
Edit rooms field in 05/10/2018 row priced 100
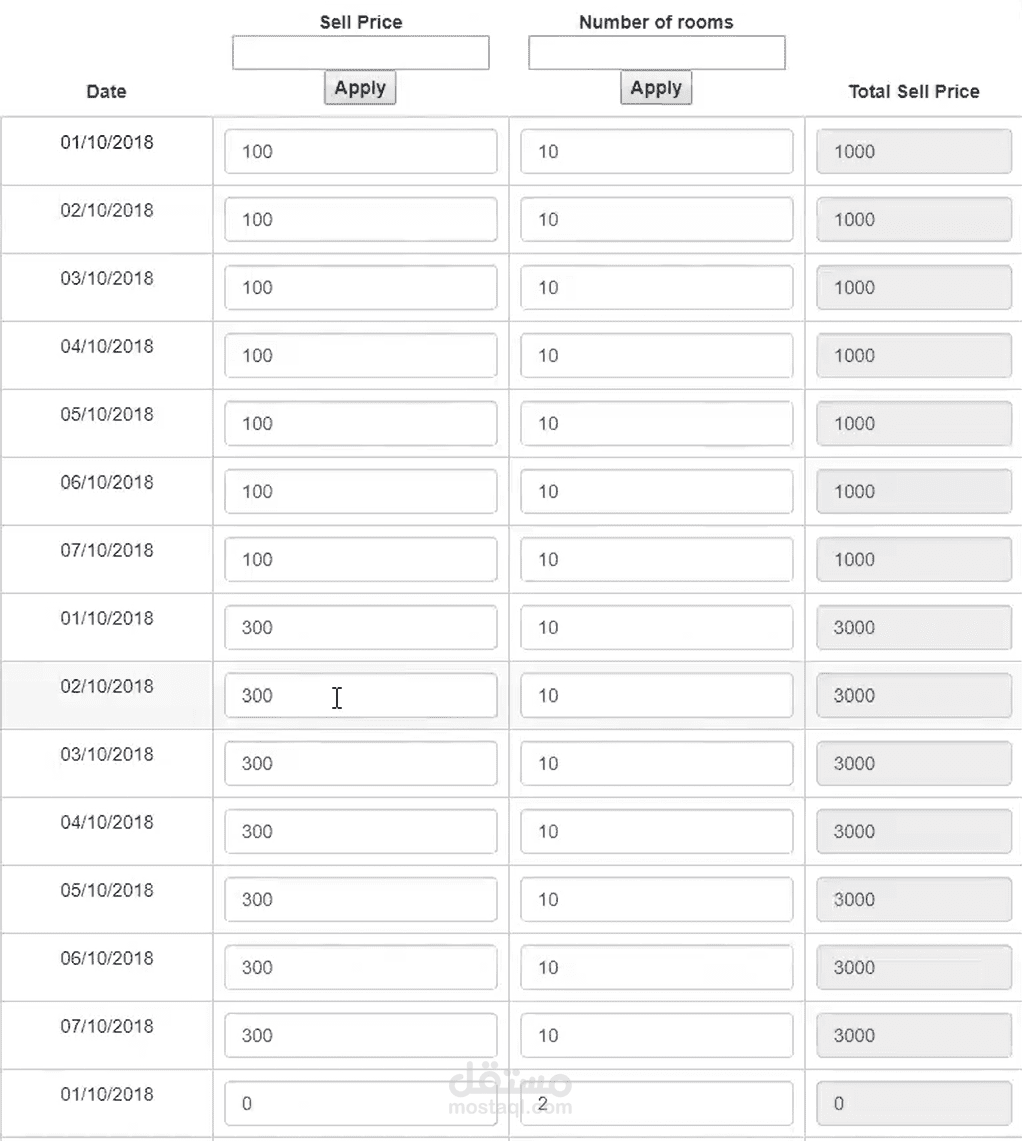[656, 424]
